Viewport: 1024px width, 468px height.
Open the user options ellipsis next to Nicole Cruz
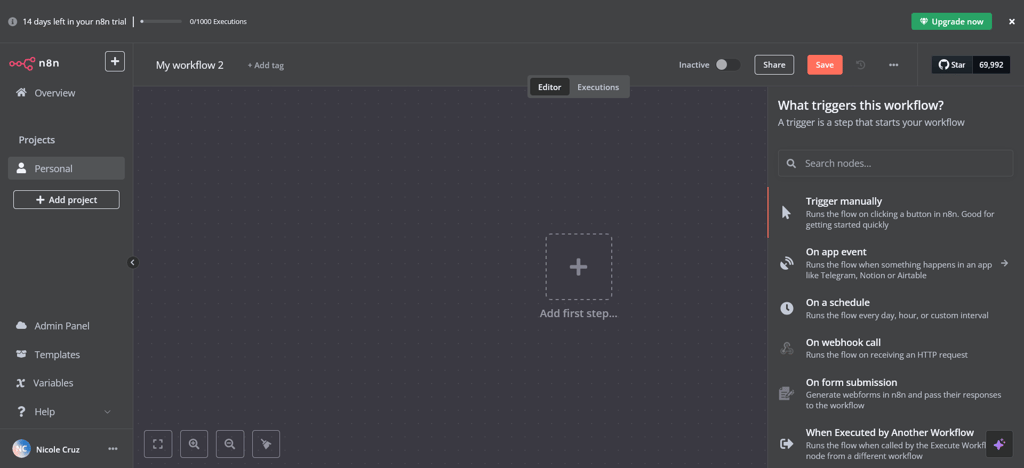tap(113, 449)
